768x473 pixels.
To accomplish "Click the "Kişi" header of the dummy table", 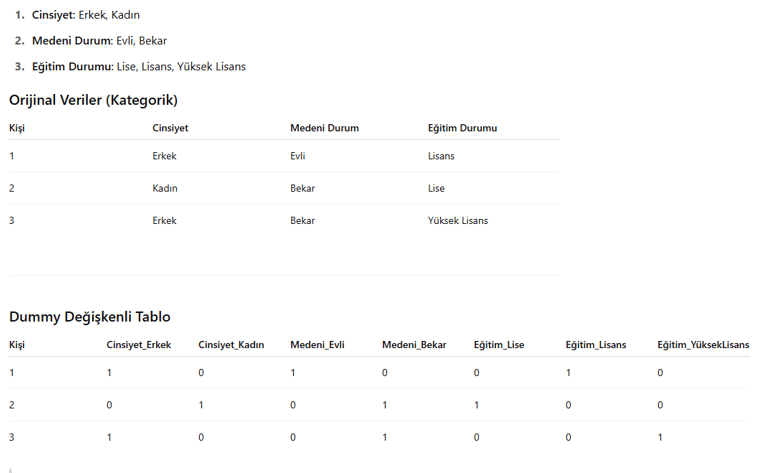I will 17,345.
